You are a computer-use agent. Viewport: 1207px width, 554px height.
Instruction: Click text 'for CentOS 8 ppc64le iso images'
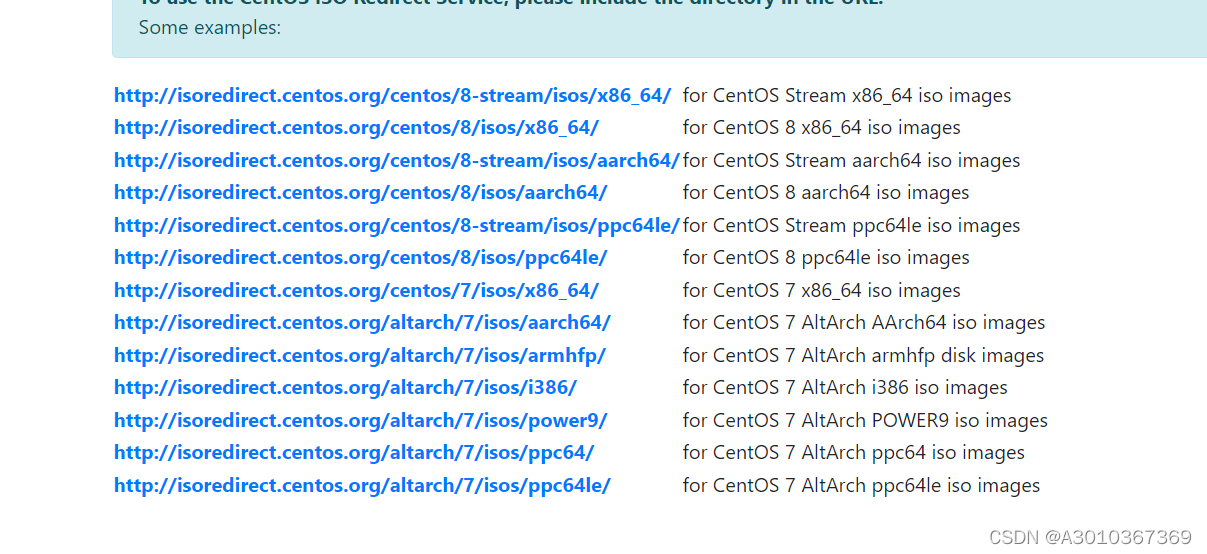tap(826, 258)
